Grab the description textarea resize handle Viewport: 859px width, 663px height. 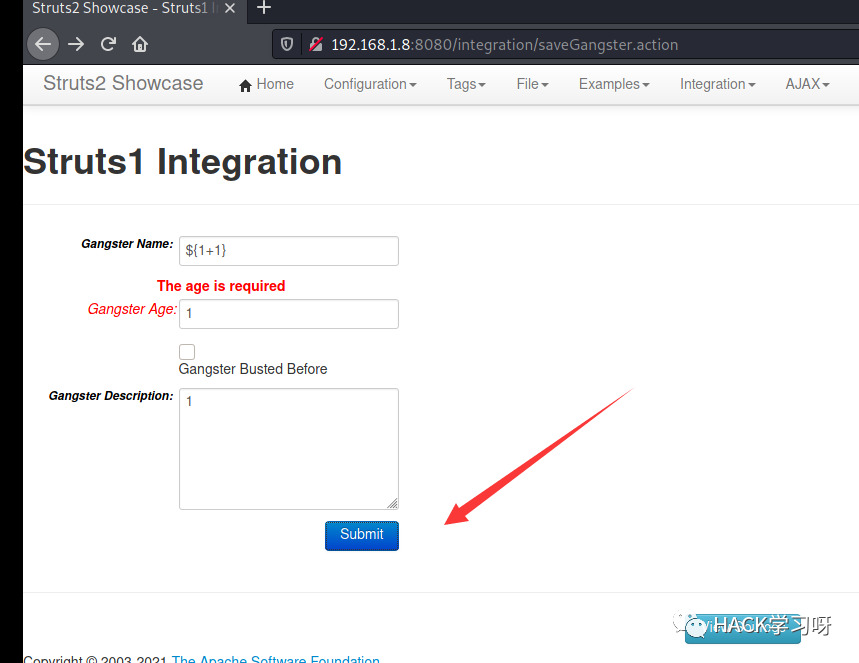pyautogui.click(x=392, y=504)
